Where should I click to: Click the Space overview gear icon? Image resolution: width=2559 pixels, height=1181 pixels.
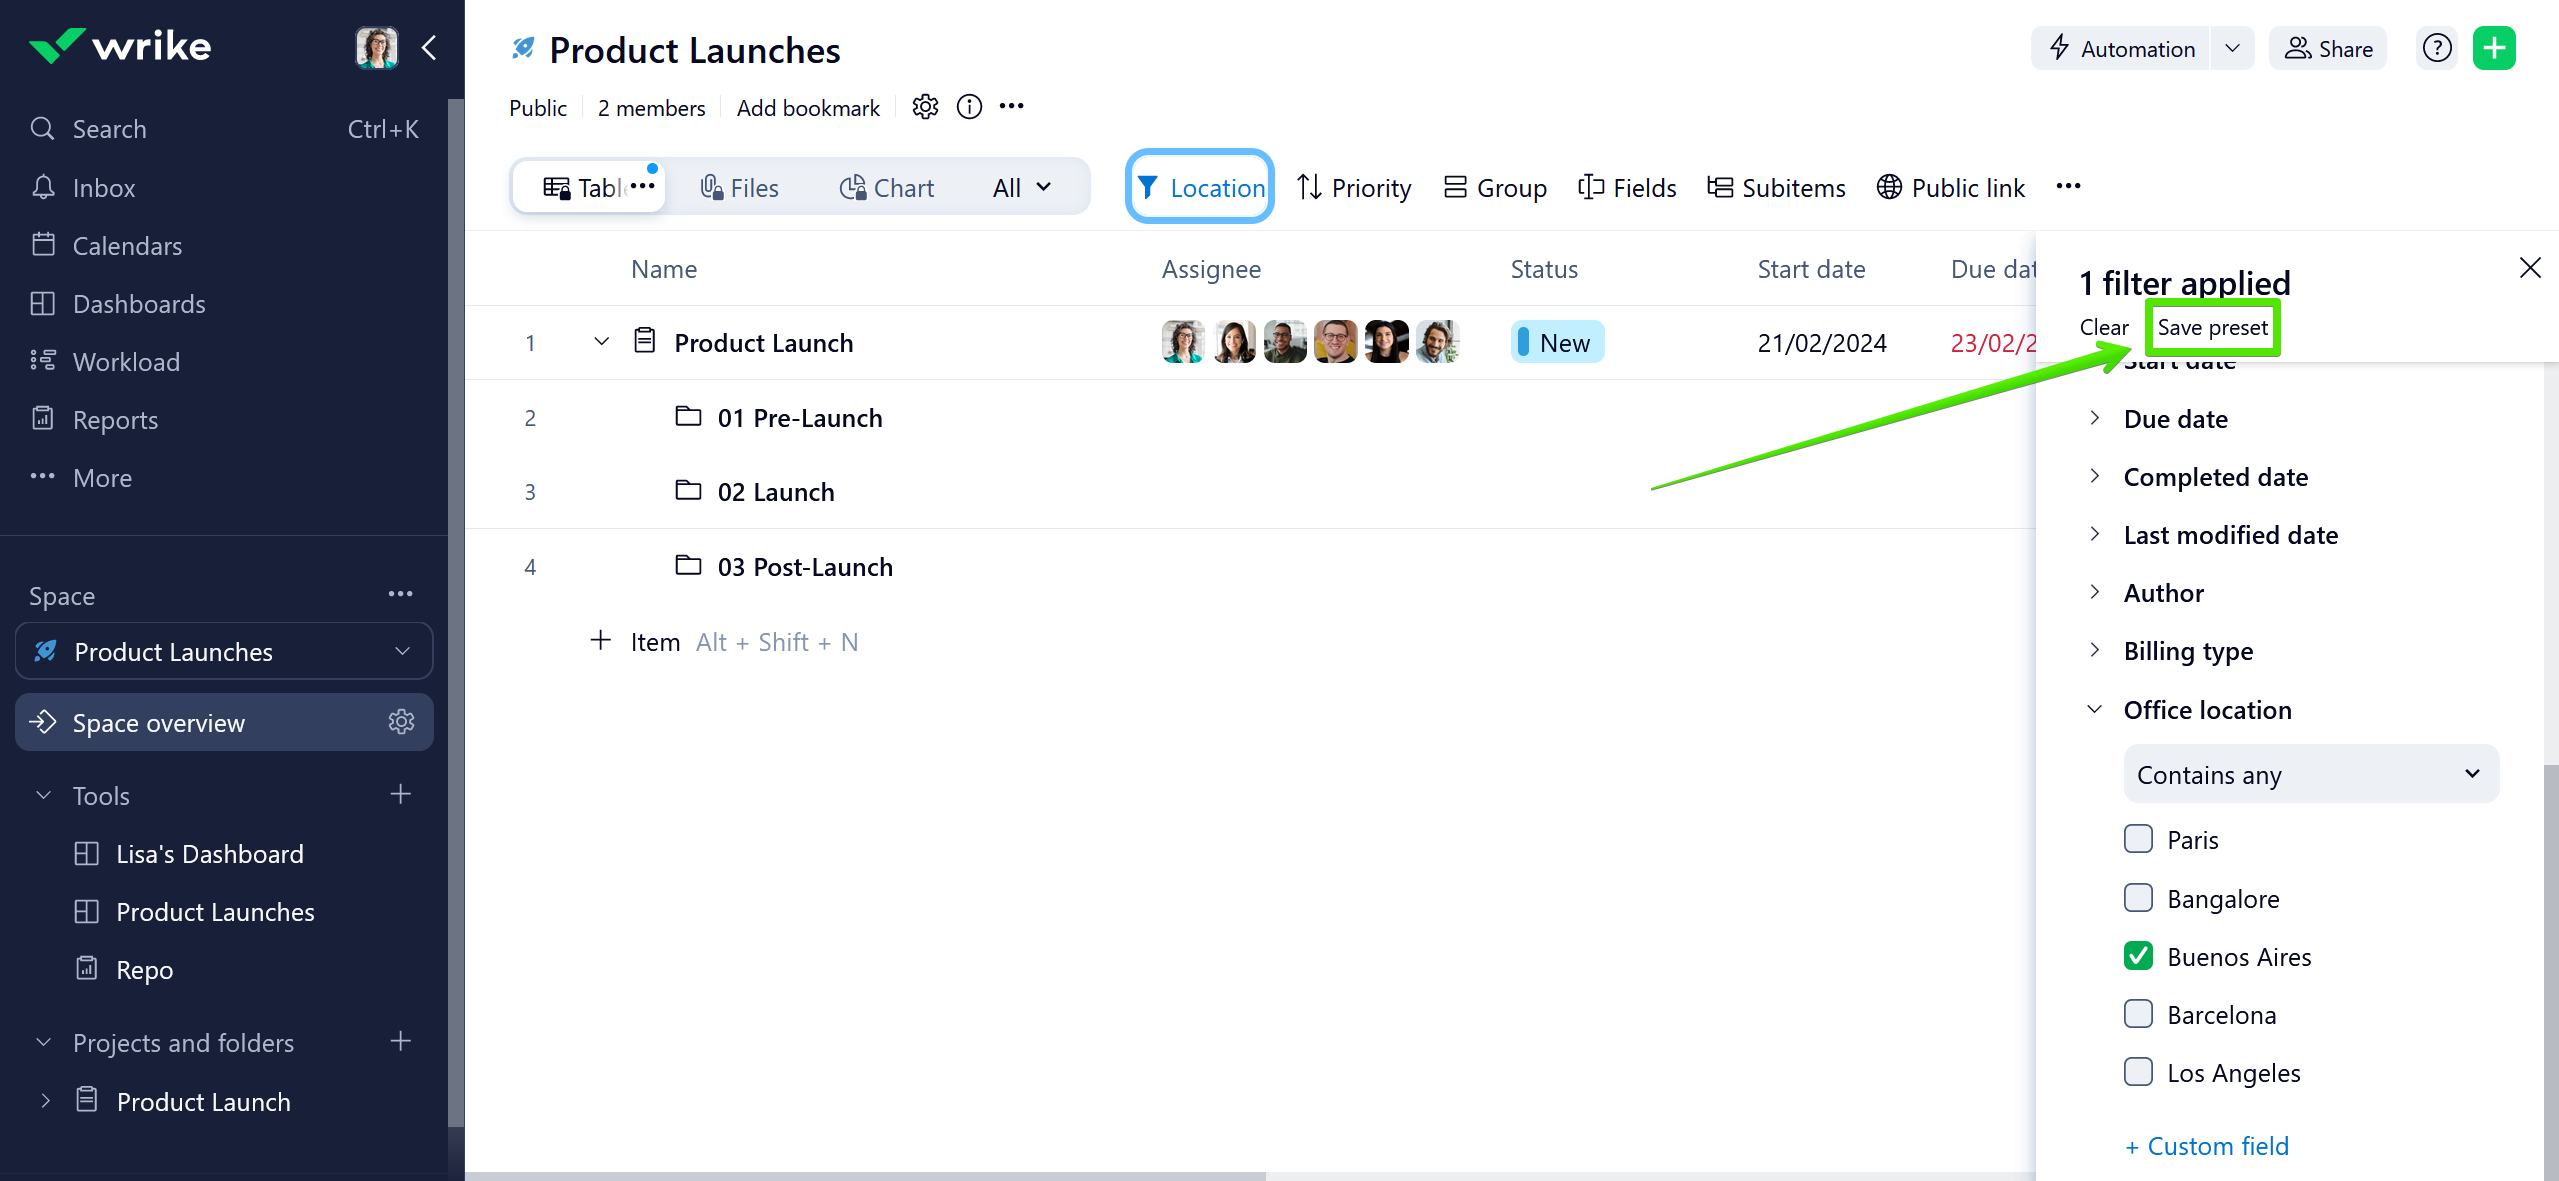(401, 722)
